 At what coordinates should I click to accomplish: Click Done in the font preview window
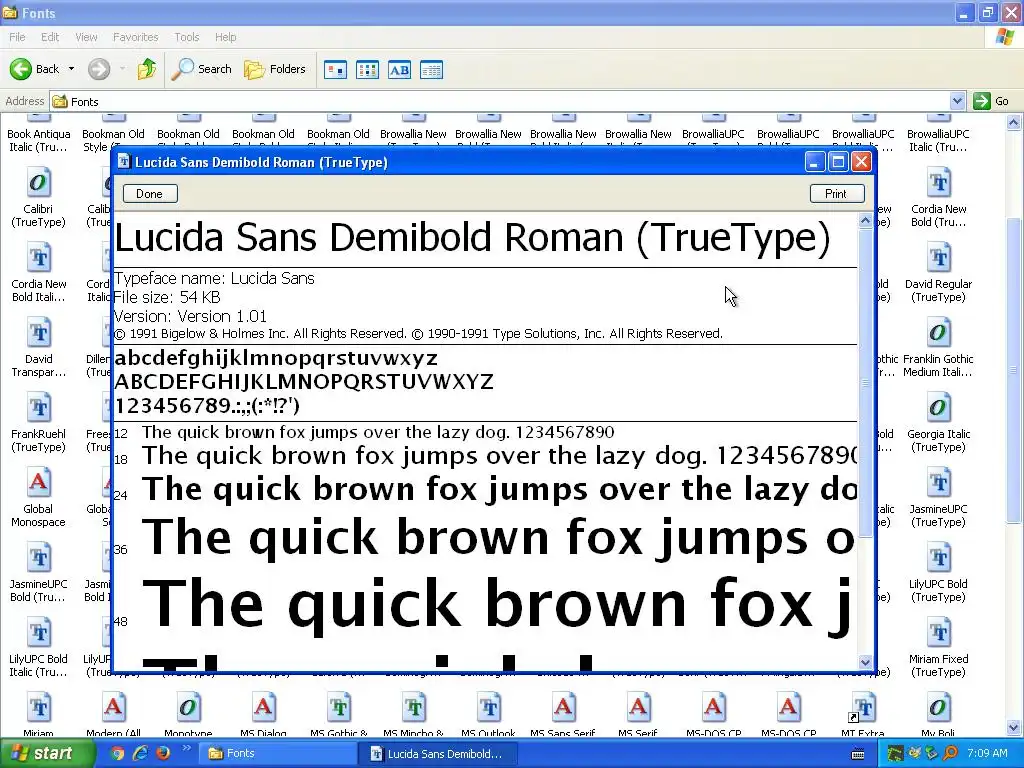(150, 193)
